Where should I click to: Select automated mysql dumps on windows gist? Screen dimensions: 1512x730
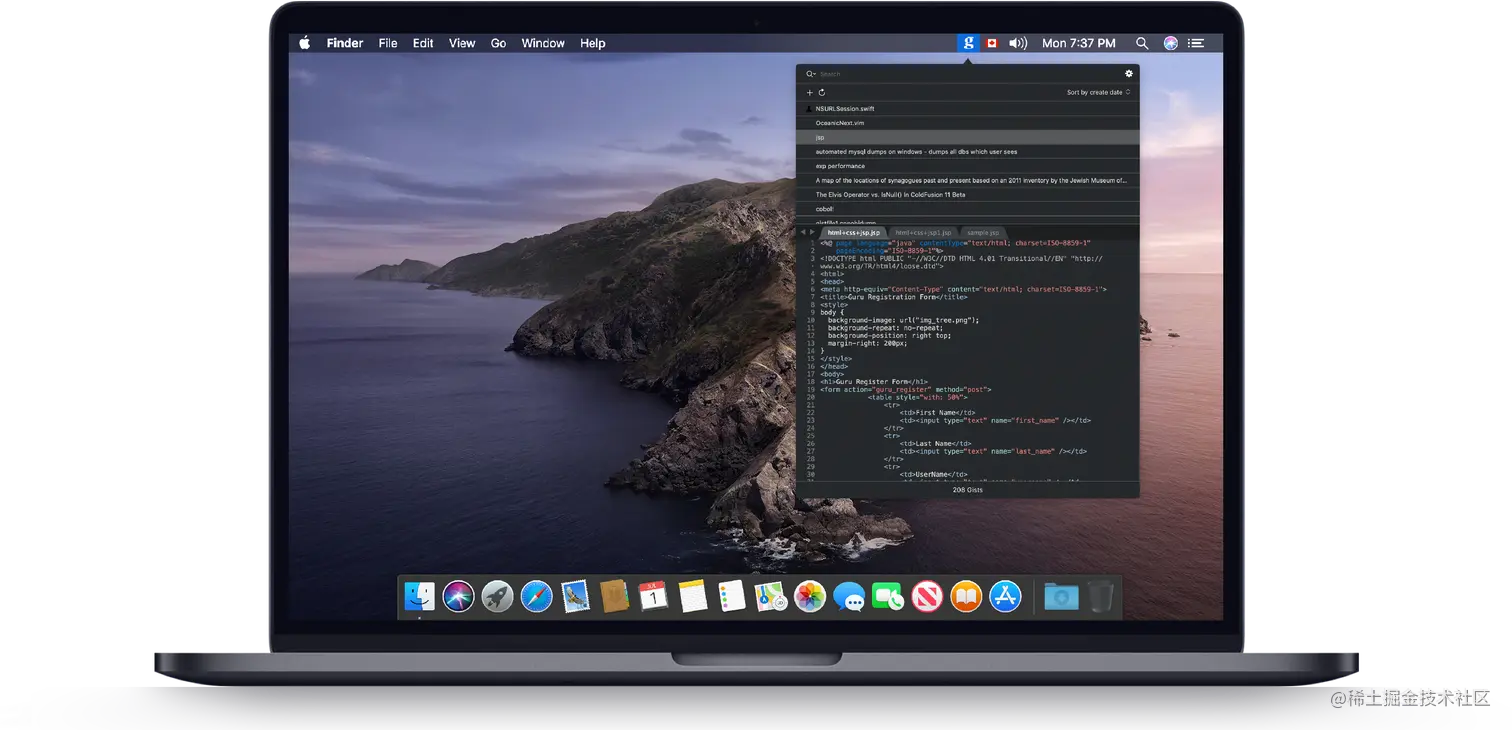(968, 152)
